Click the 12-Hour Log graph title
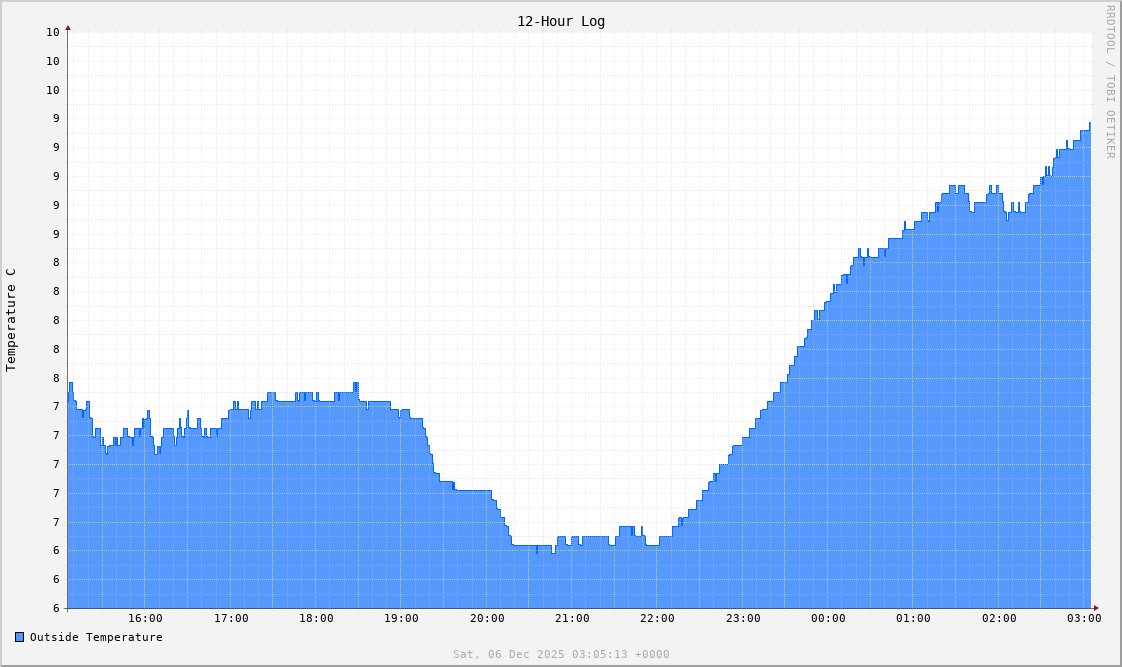 560,21
